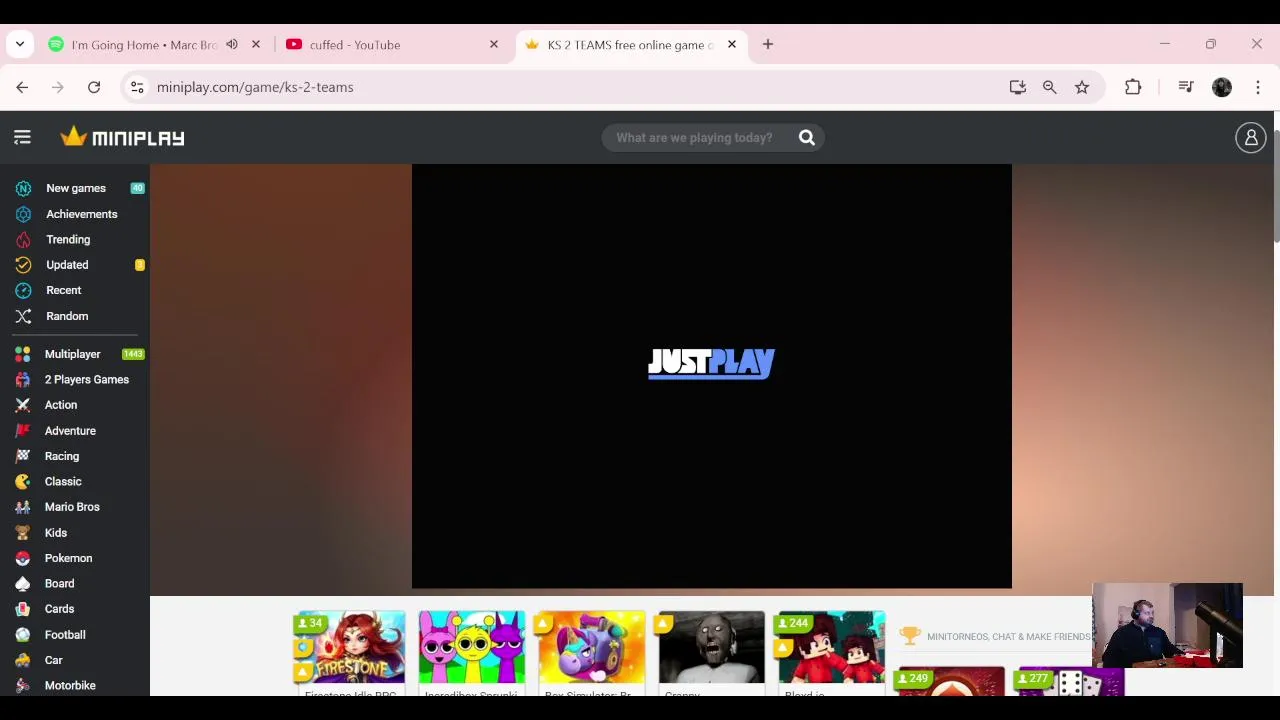
Task: Open the 2 Players Games link
Action: [x=87, y=380]
